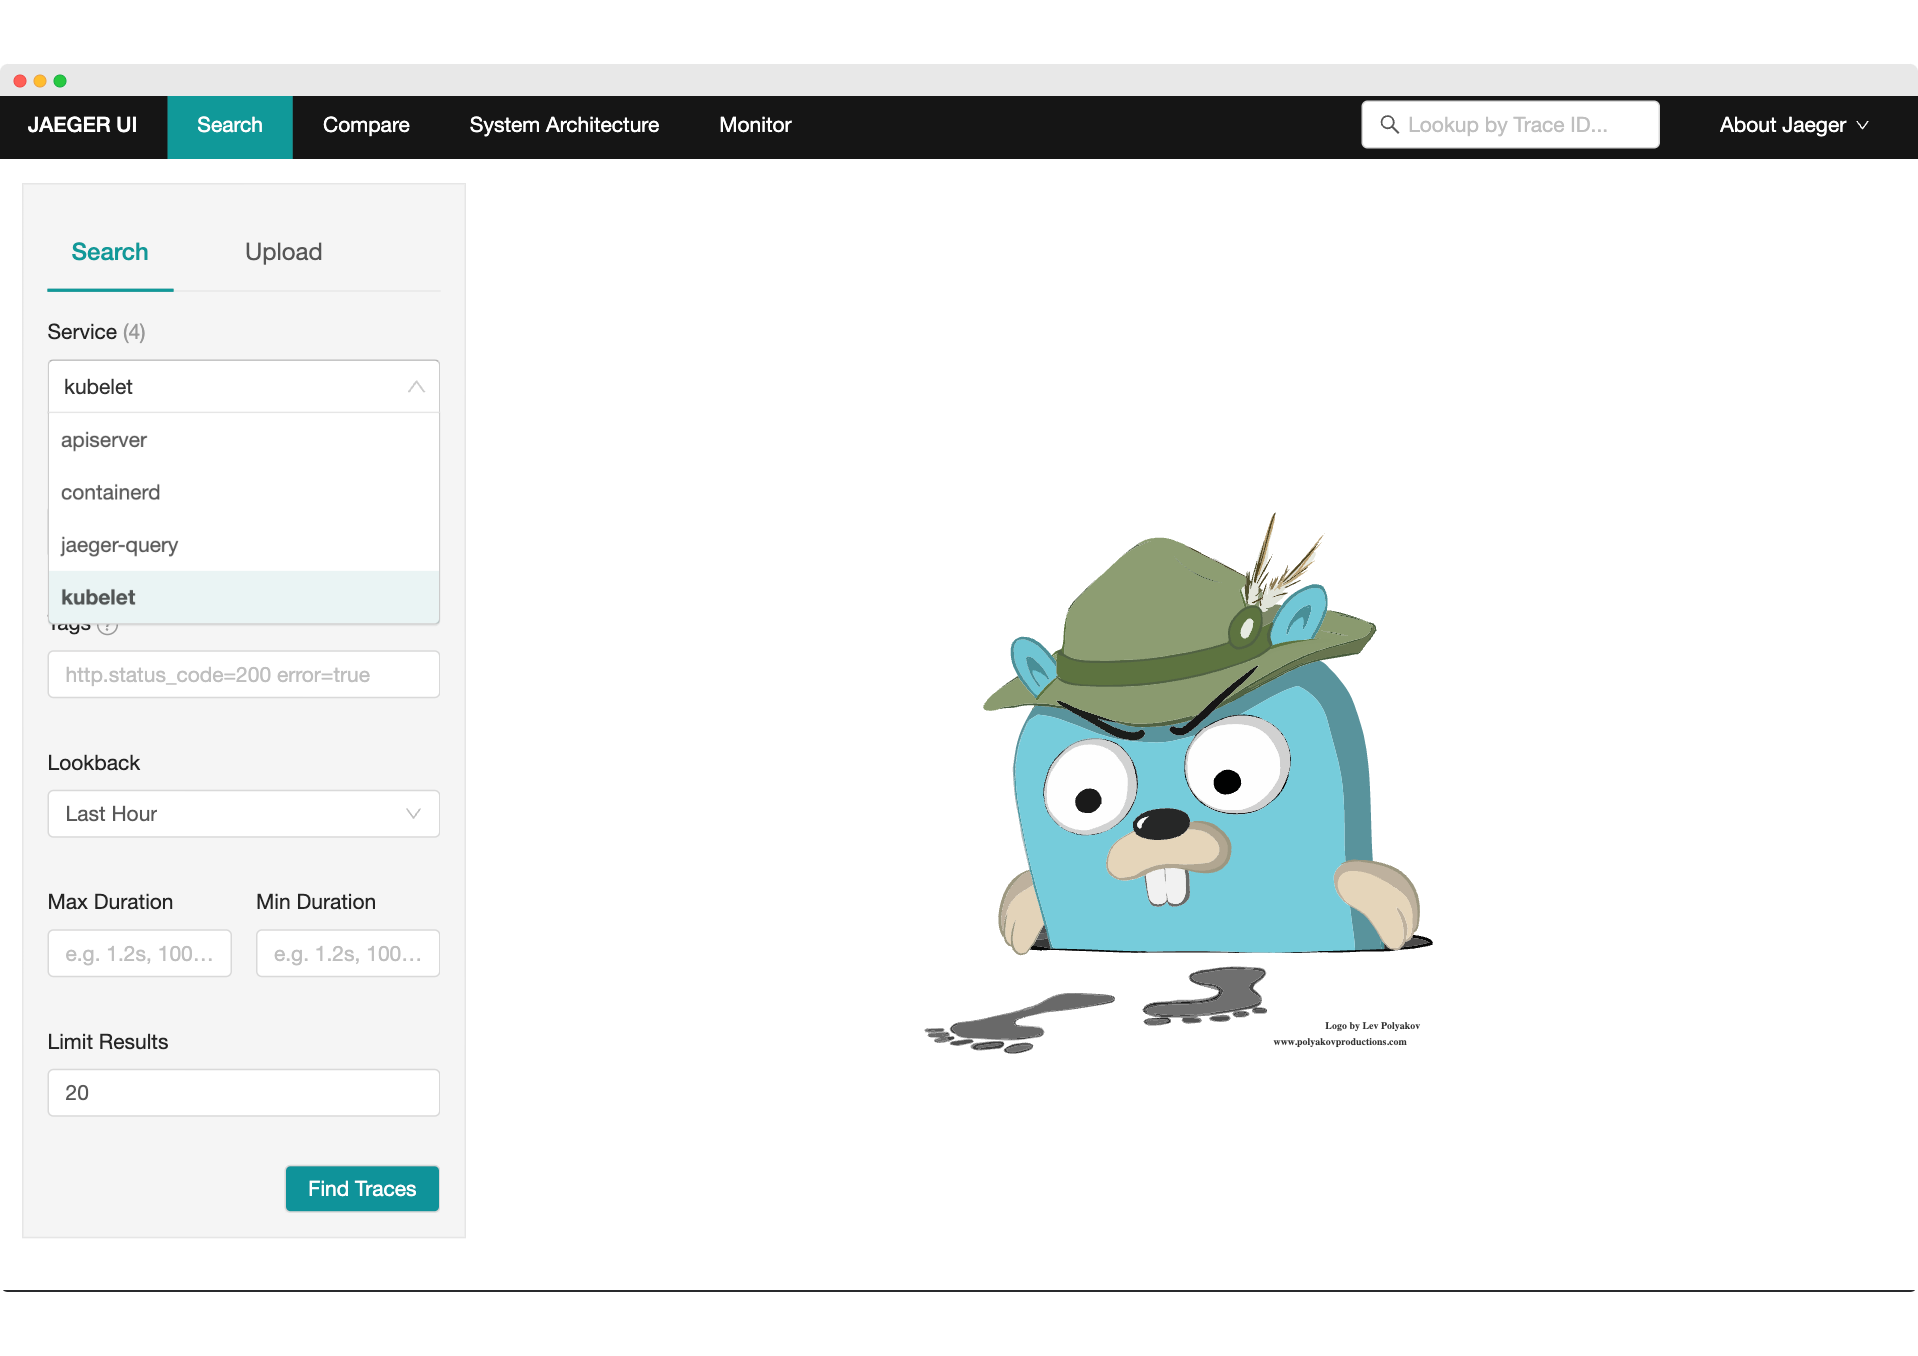This screenshot has height=1356, width=1918.
Task: Open the About Jaeger menu
Action: (x=1793, y=125)
